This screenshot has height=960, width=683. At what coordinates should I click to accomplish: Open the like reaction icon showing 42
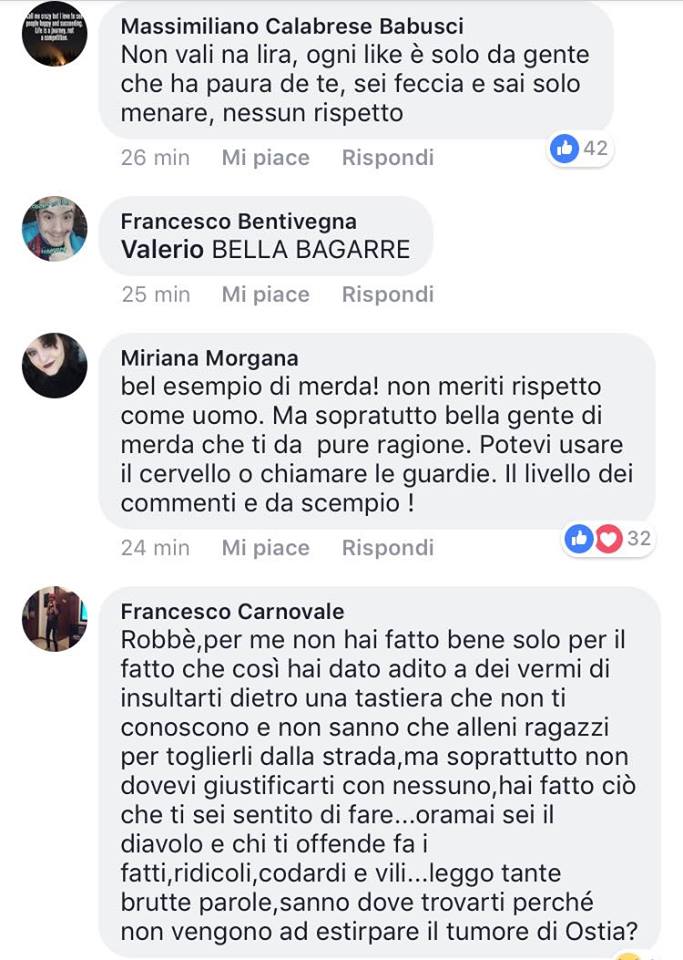(x=564, y=148)
